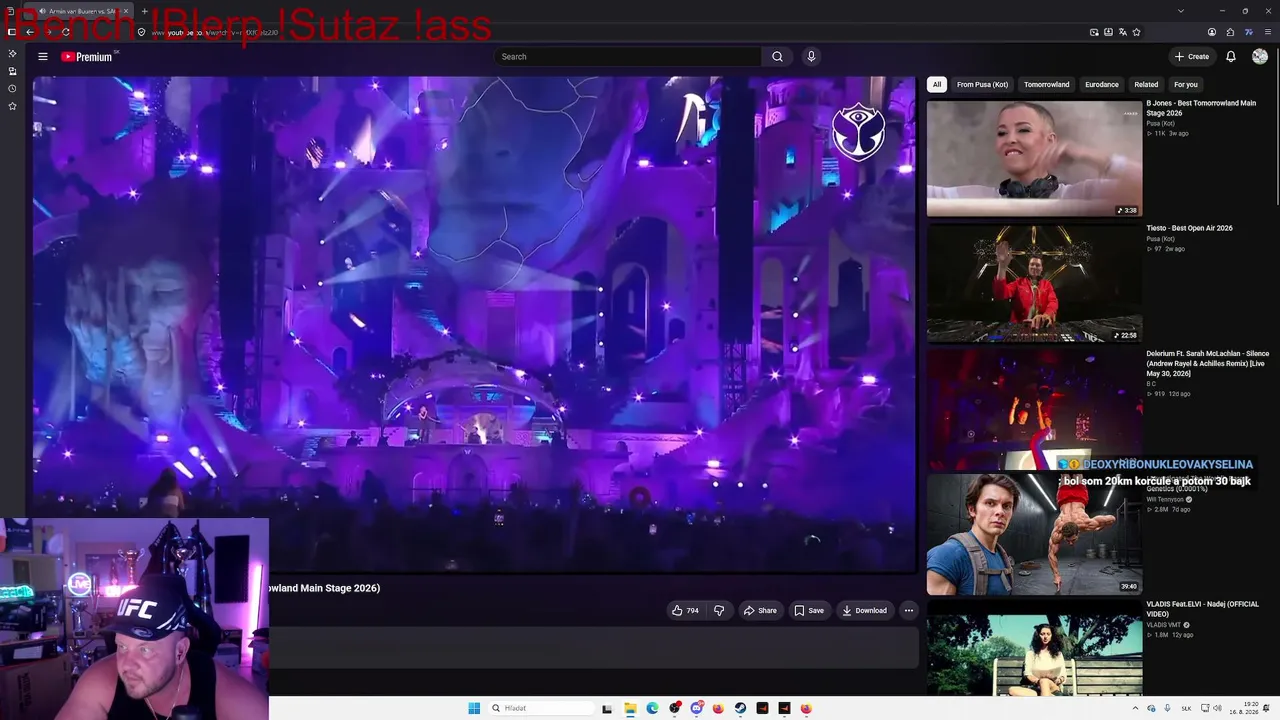
Task: Select the Eurodance filter chip
Action: (1102, 85)
